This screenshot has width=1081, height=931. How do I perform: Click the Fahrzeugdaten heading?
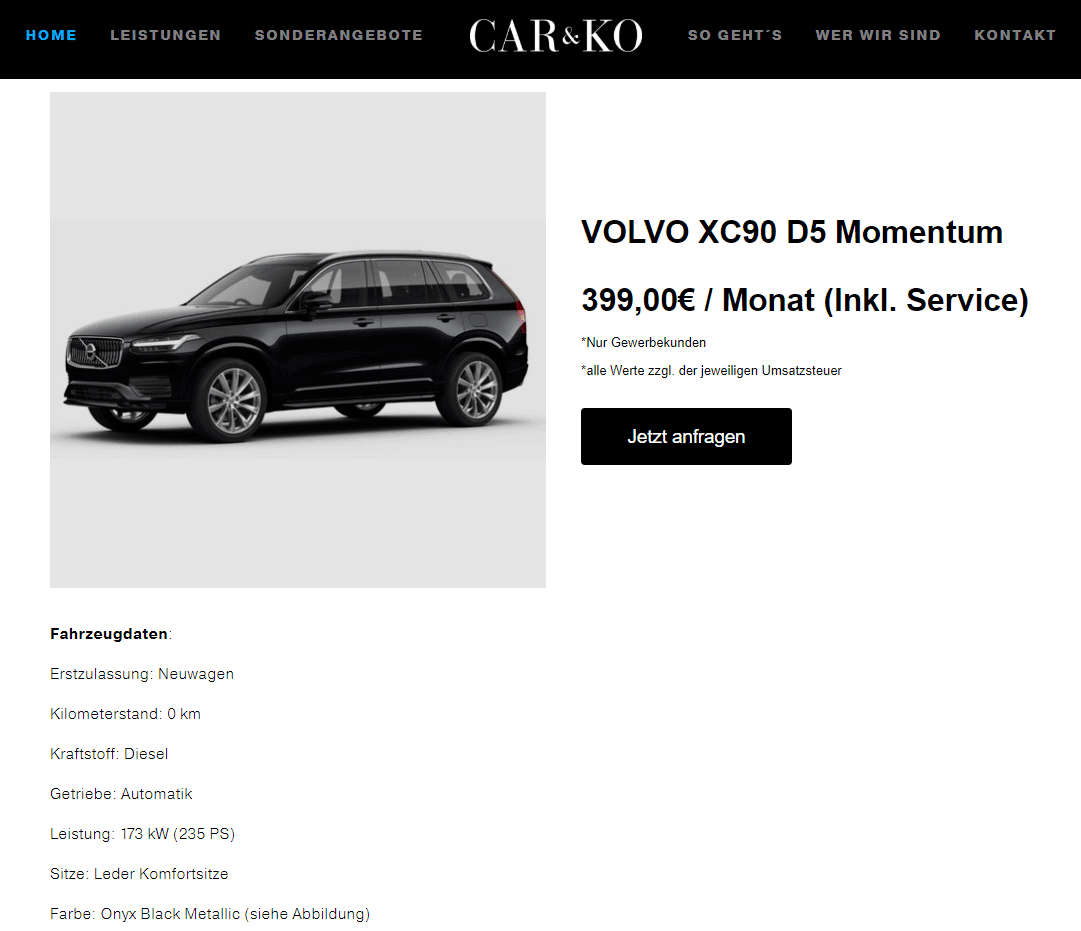pos(109,634)
